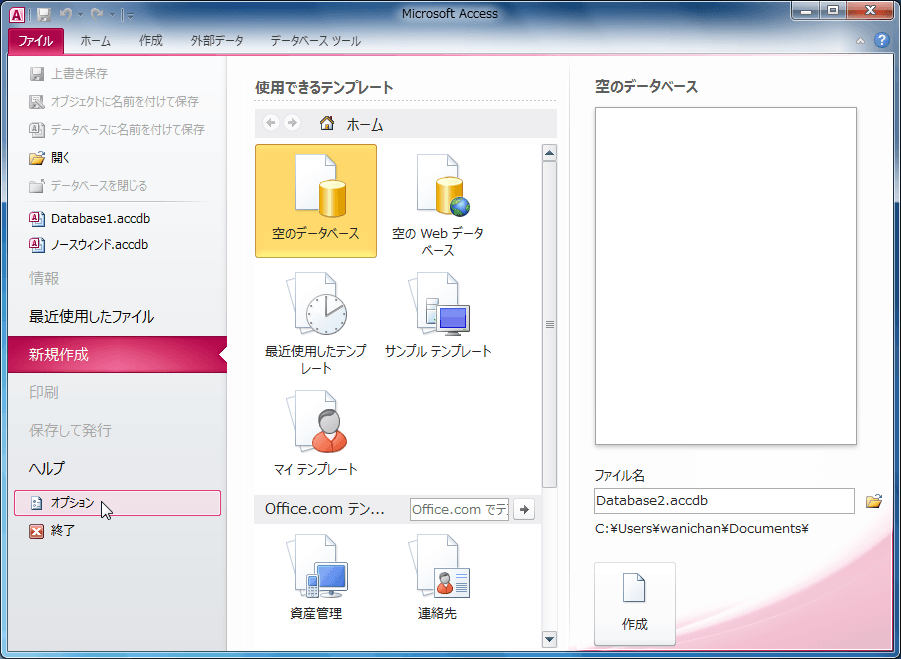
Task: Click the blank database preview pane
Action: [726, 276]
